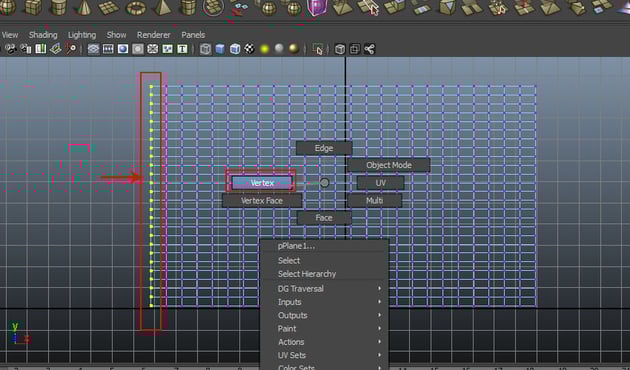Choose Vertex in the marking menu

coord(262,183)
